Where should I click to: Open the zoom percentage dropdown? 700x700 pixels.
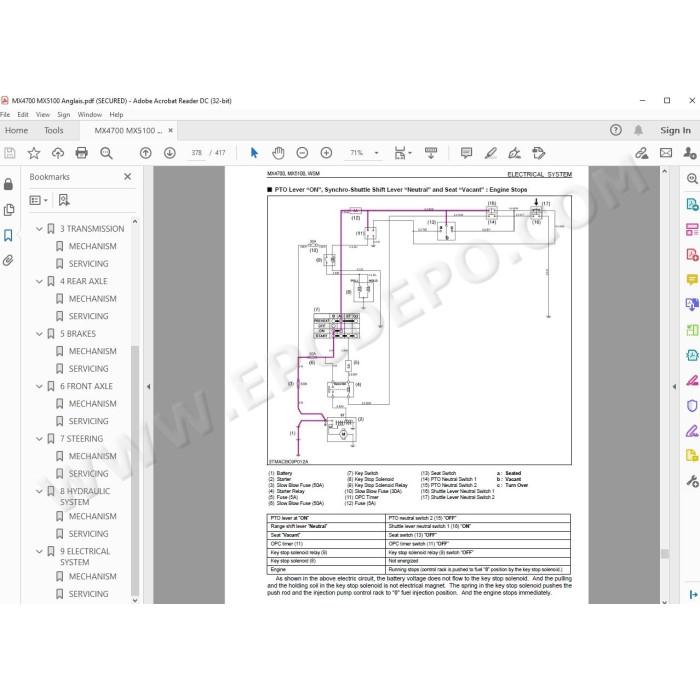pyautogui.click(x=376, y=153)
